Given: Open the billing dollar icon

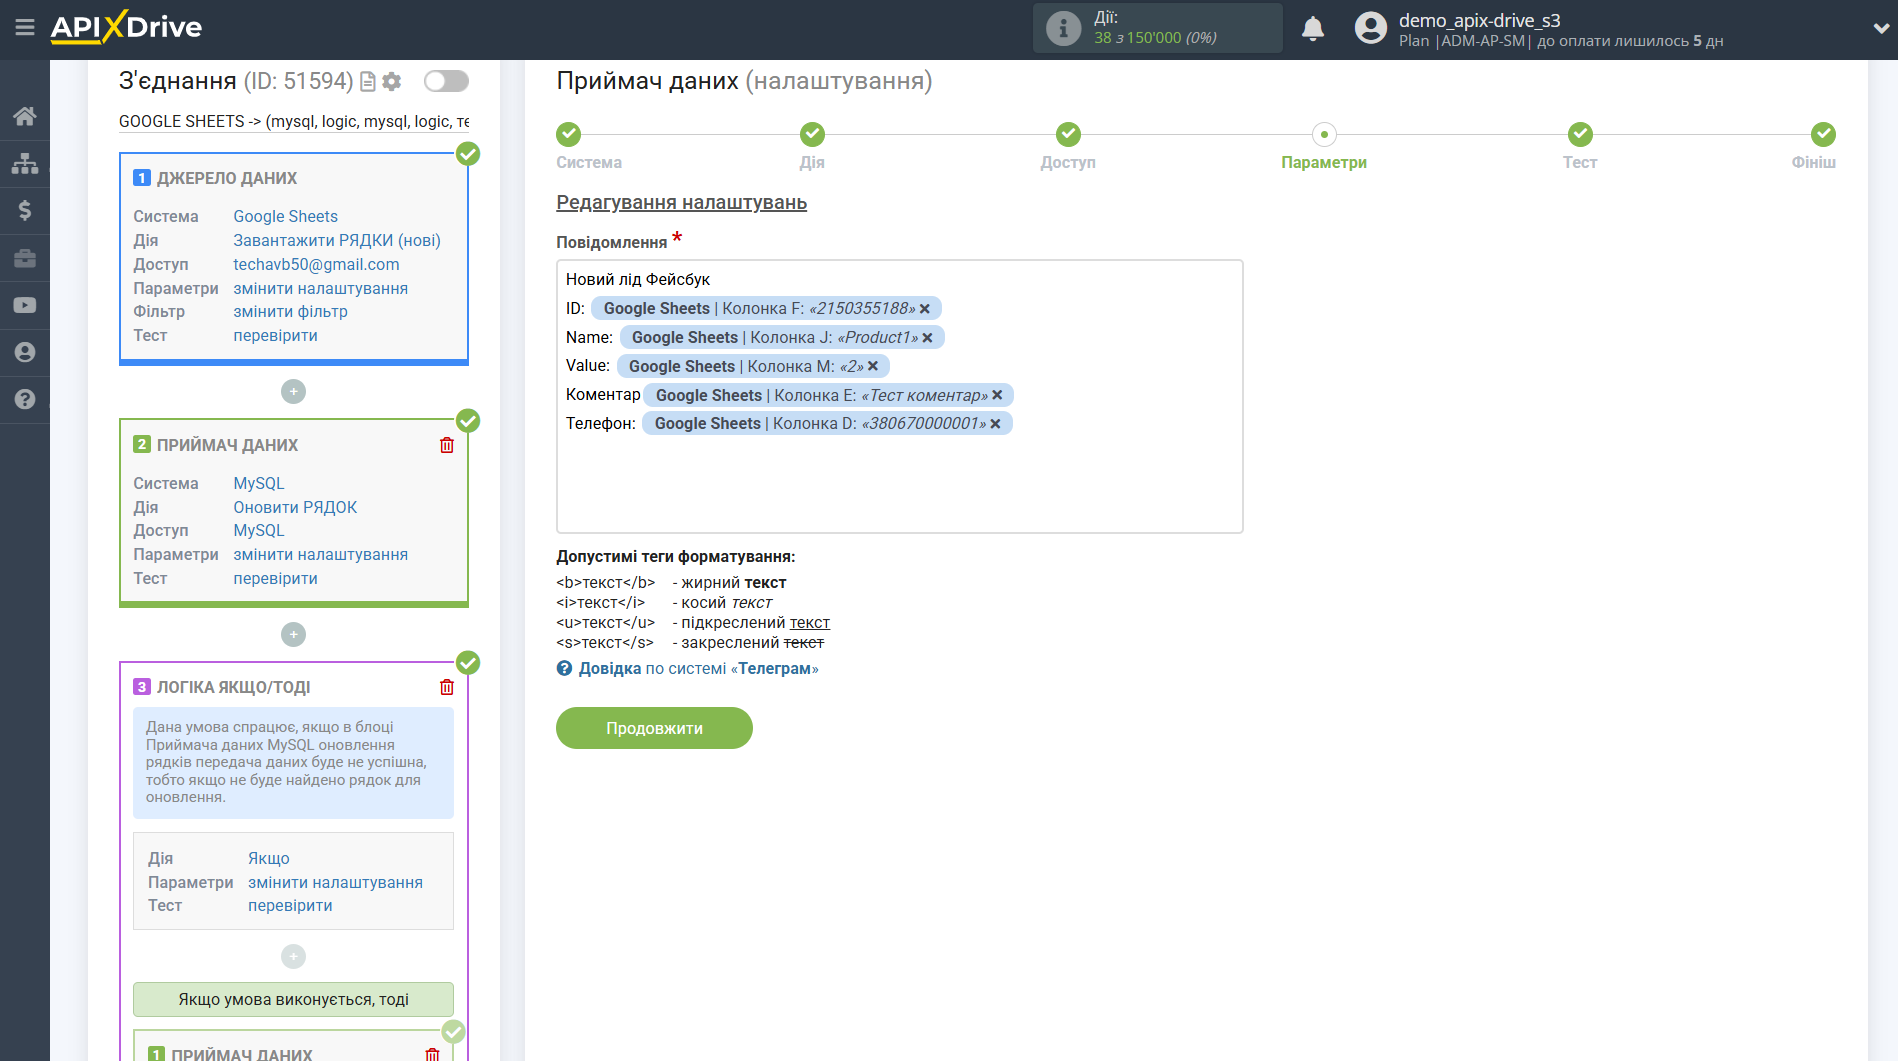Looking at the screenshot, I should pyautogui.click(x=25, y=210).
